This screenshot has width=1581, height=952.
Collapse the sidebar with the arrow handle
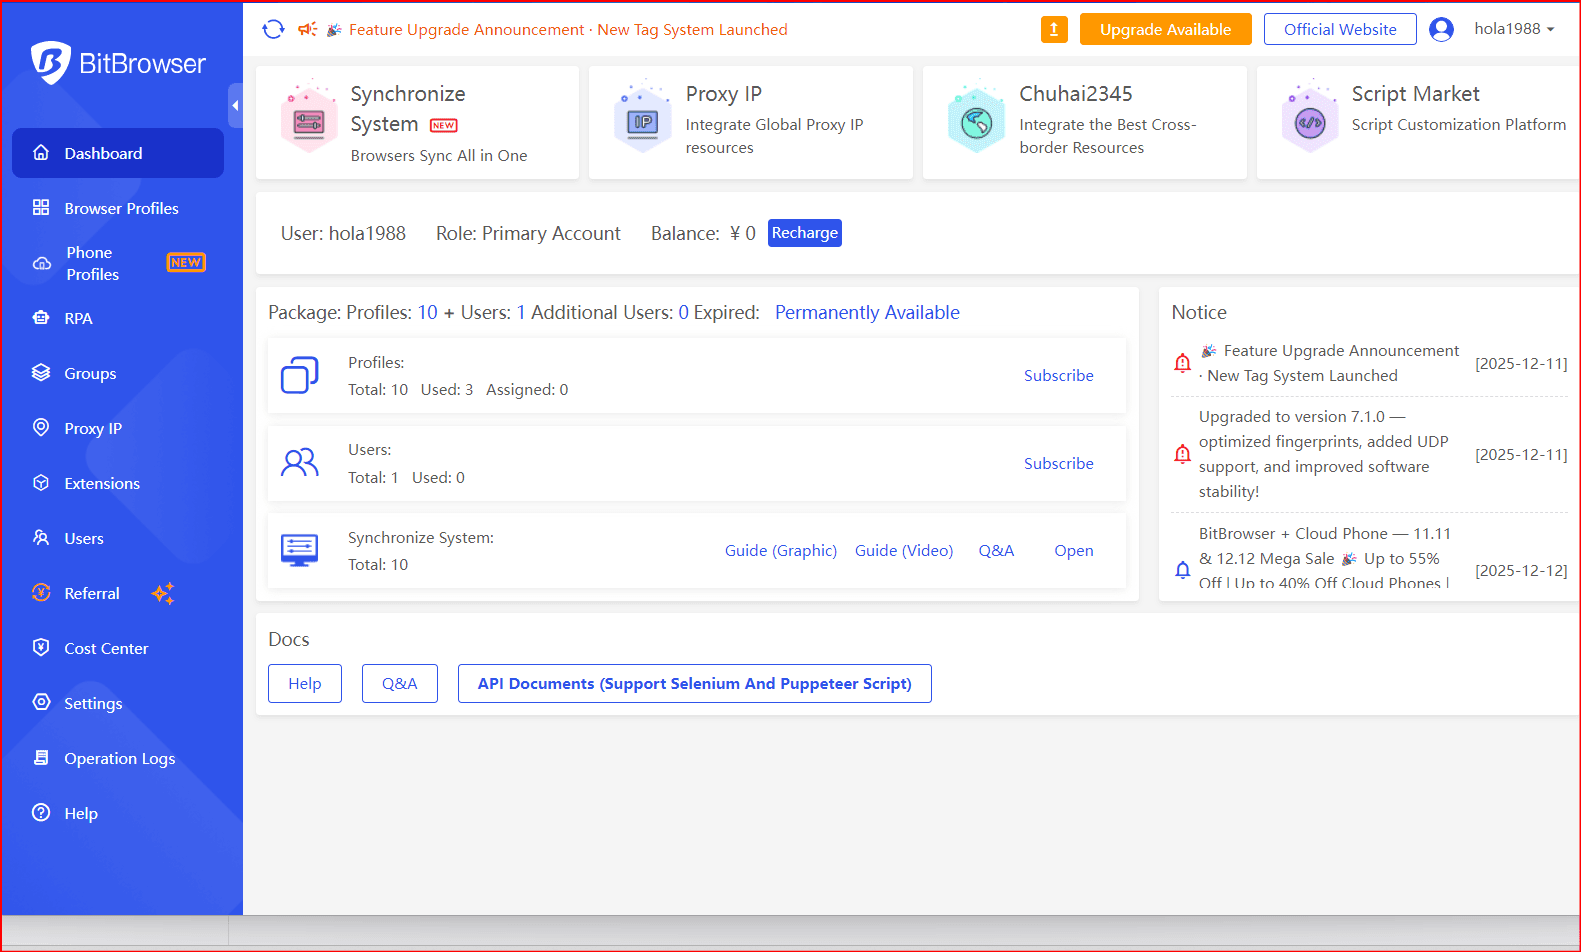coord(235,105)
